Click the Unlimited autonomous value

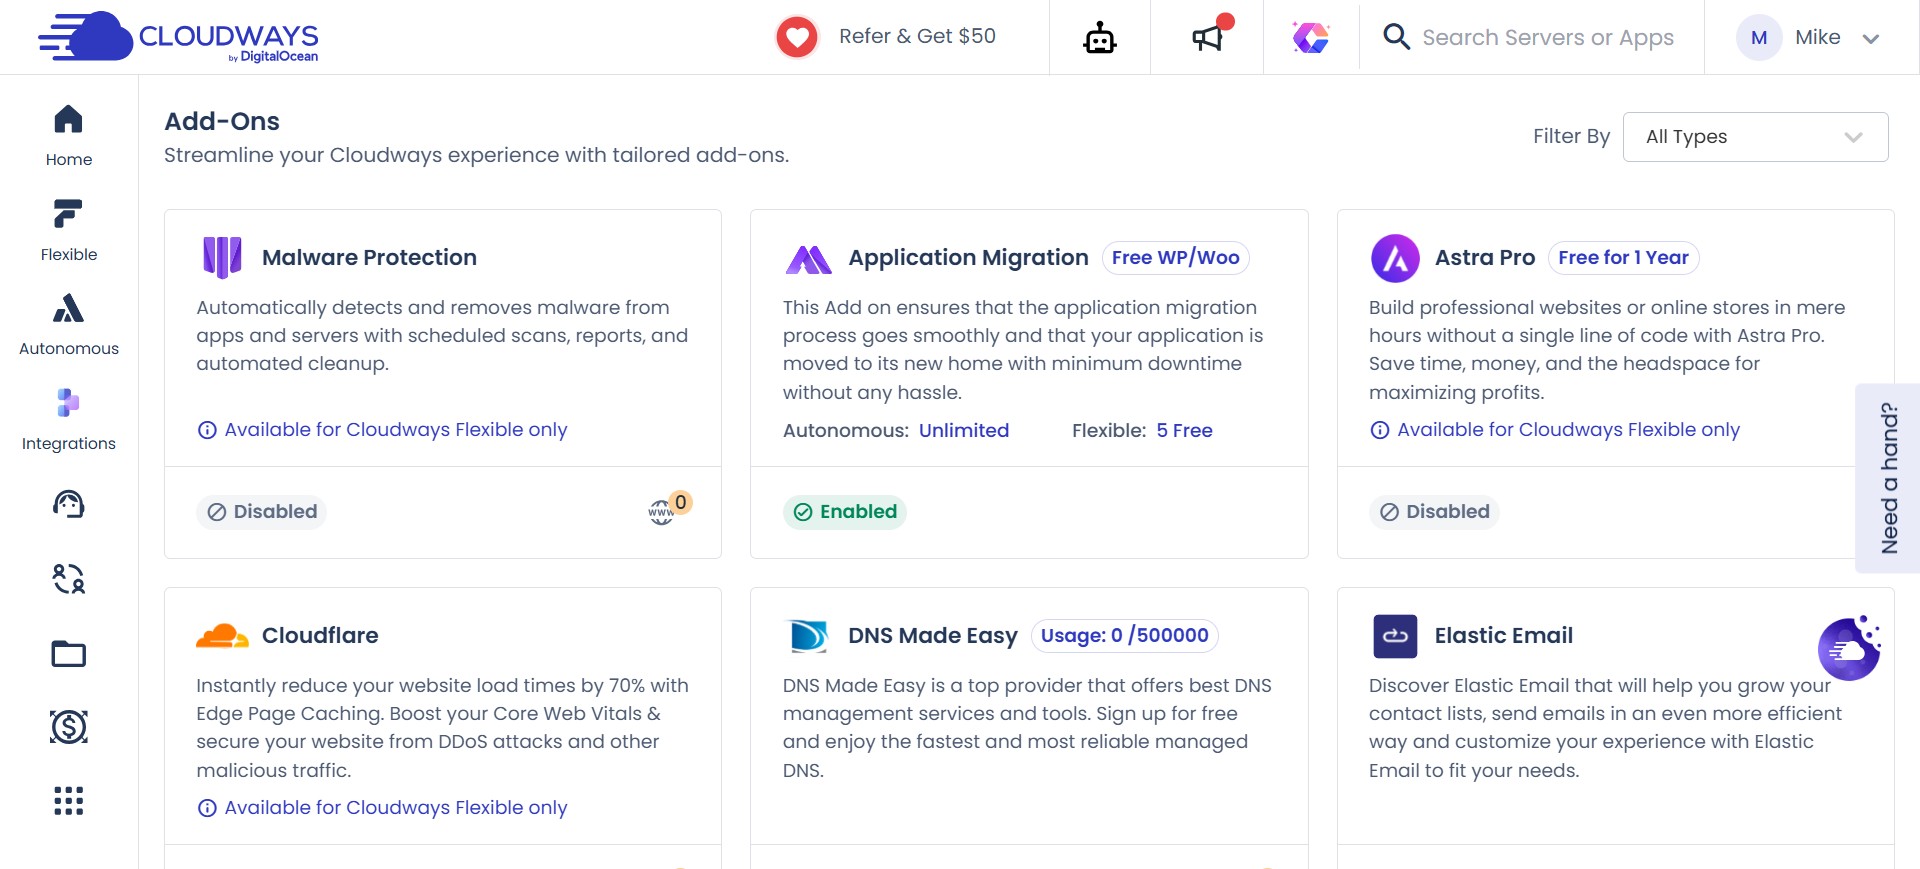pos(964,430)
